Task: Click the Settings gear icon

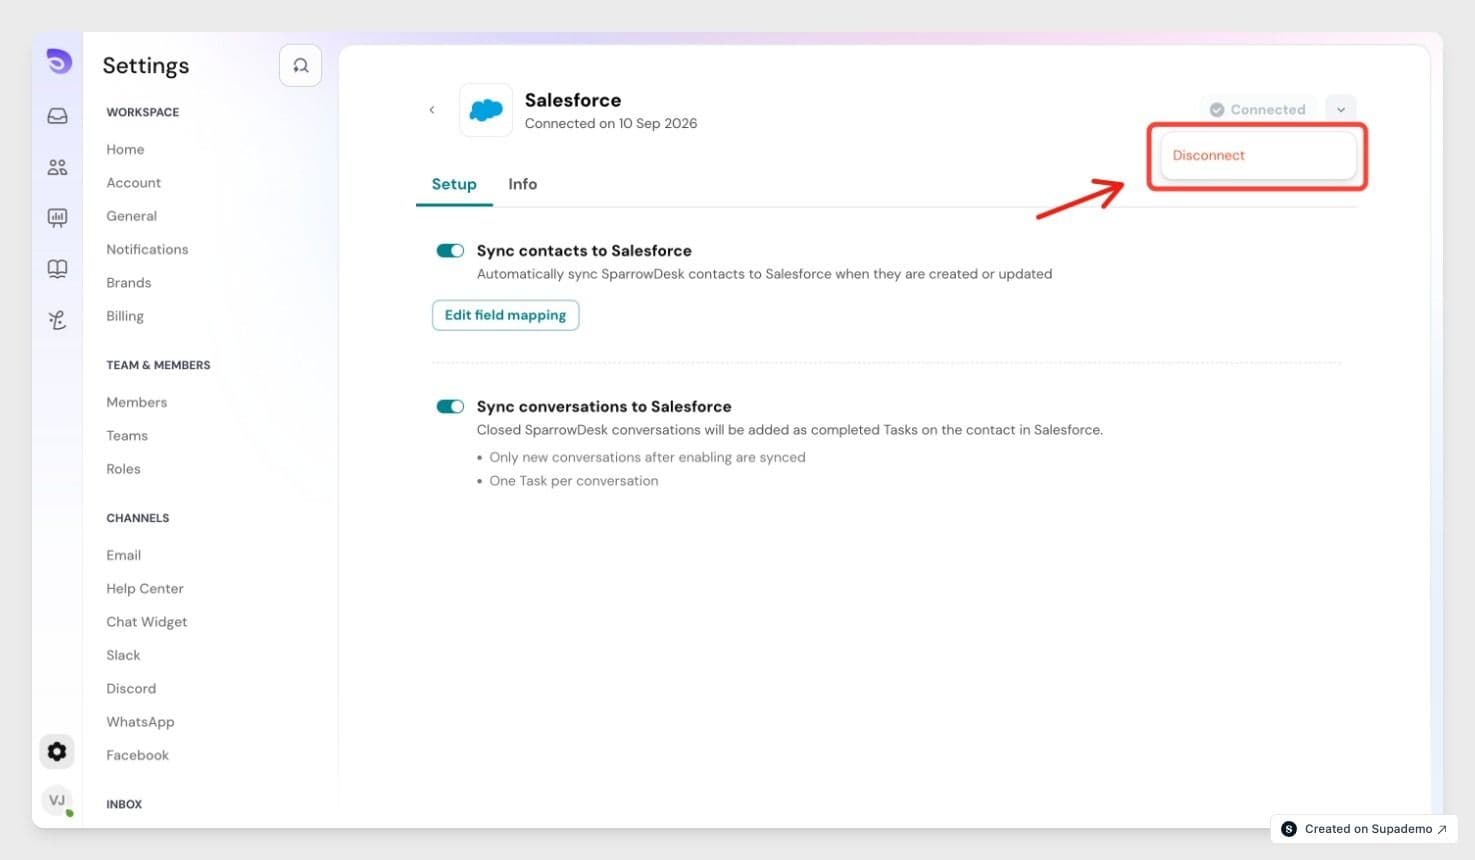Action: [57, 751]
